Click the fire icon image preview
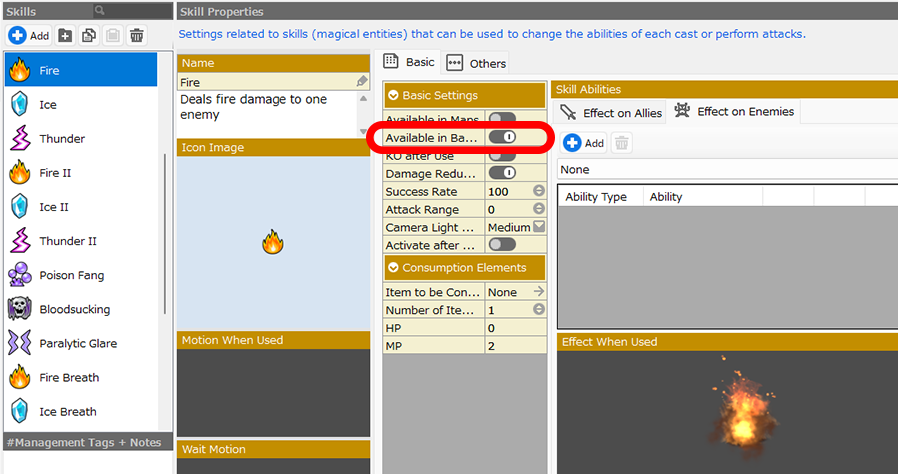Image resolution: width=898 pixels, height=474 pixels. 272,241
